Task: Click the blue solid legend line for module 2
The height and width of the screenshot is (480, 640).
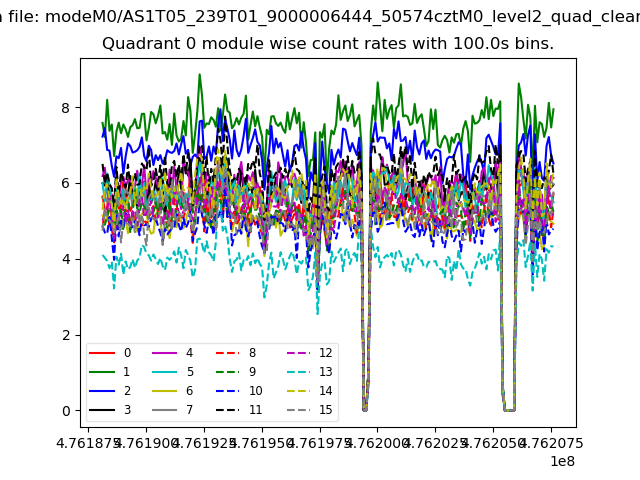Action: coord(101,391)
